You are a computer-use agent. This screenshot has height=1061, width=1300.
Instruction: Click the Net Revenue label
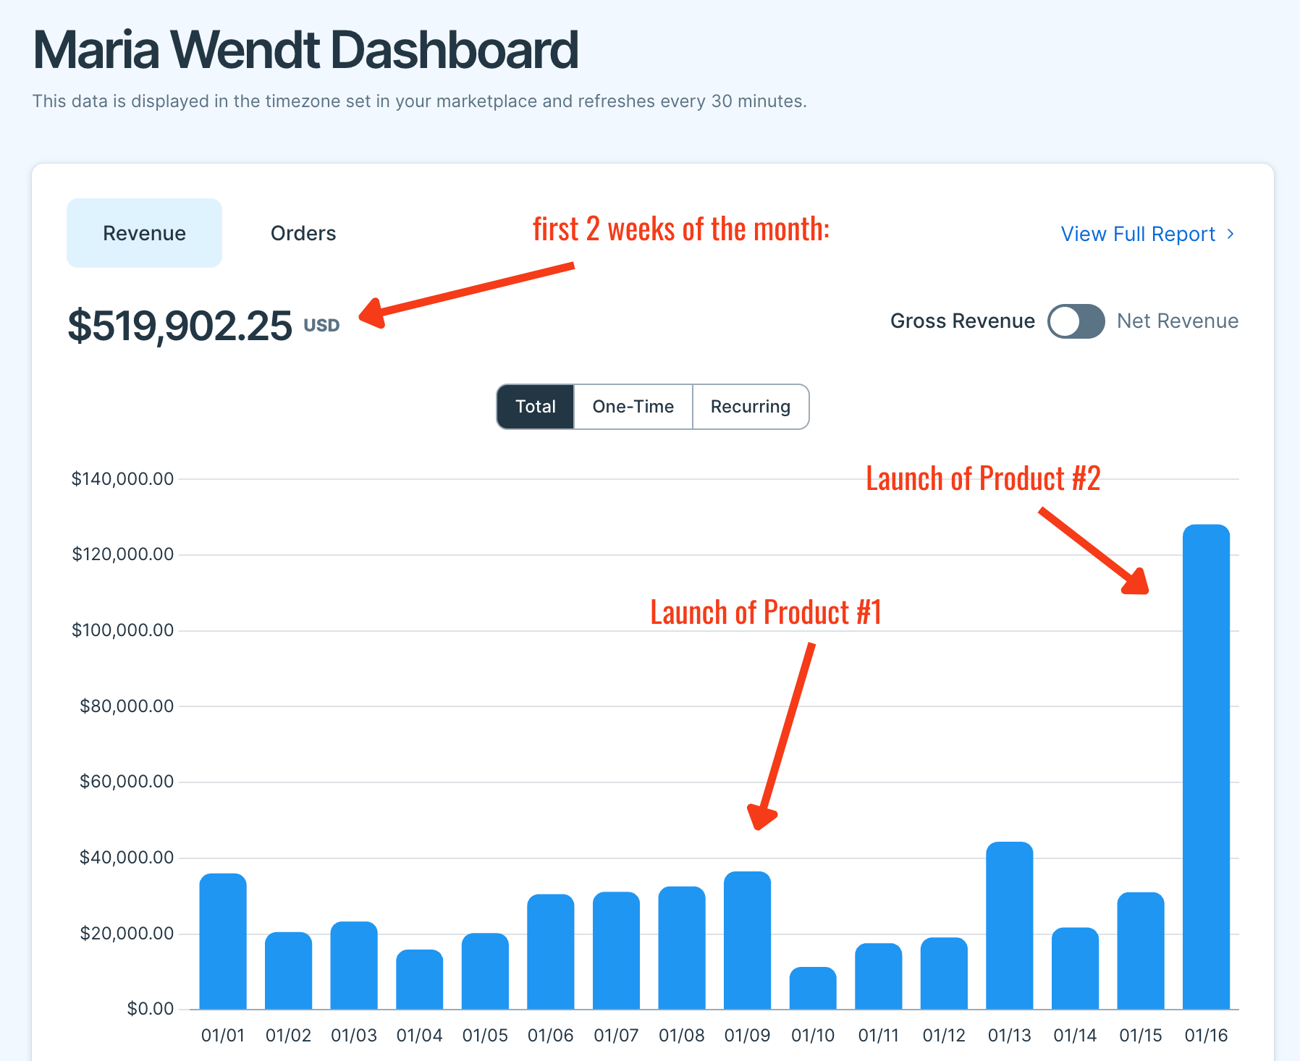pyautogui.click(x=1177, y=321)
